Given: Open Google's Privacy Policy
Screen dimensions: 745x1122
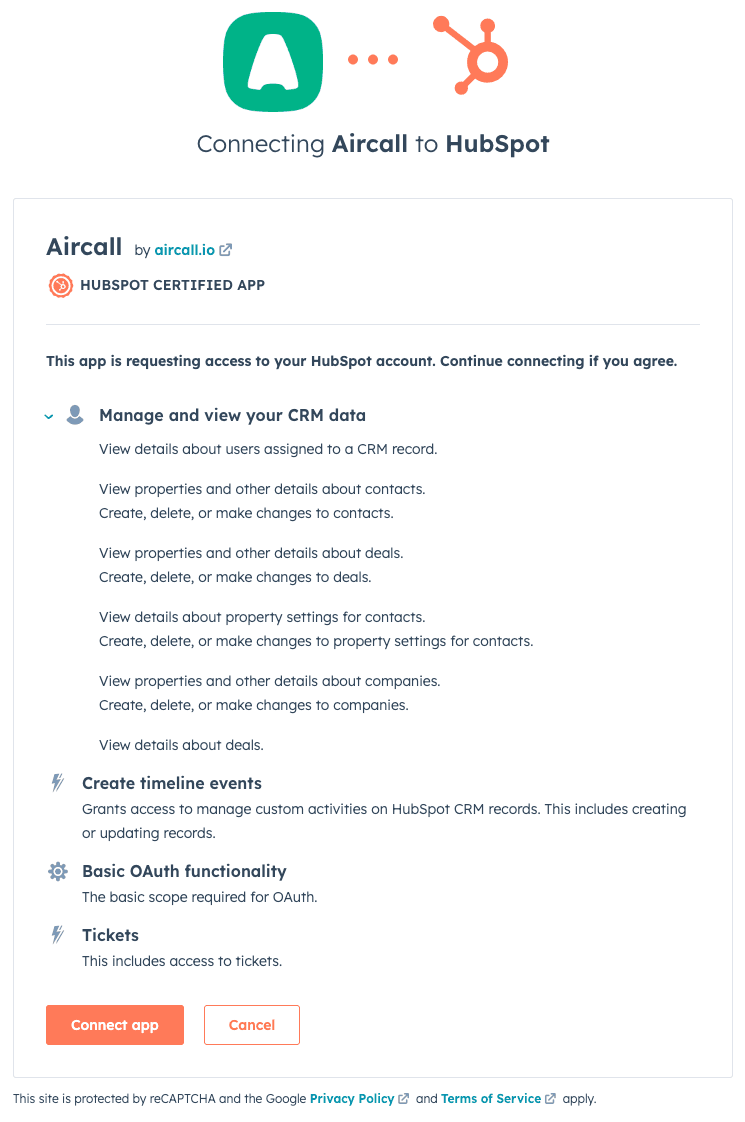Looking at the screenshot, I should coord(351,1098).
